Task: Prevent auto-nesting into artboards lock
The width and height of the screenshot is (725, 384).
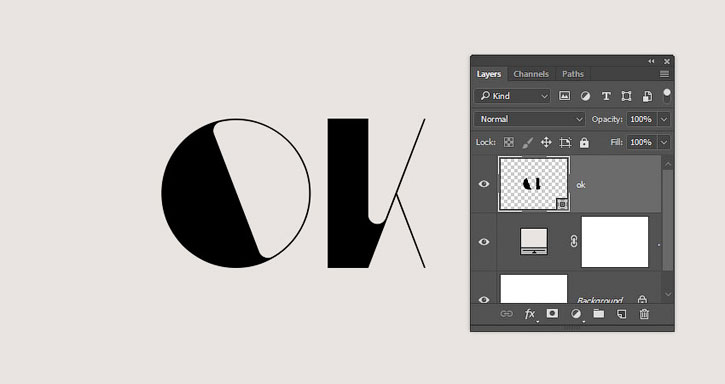Action: 565,142
